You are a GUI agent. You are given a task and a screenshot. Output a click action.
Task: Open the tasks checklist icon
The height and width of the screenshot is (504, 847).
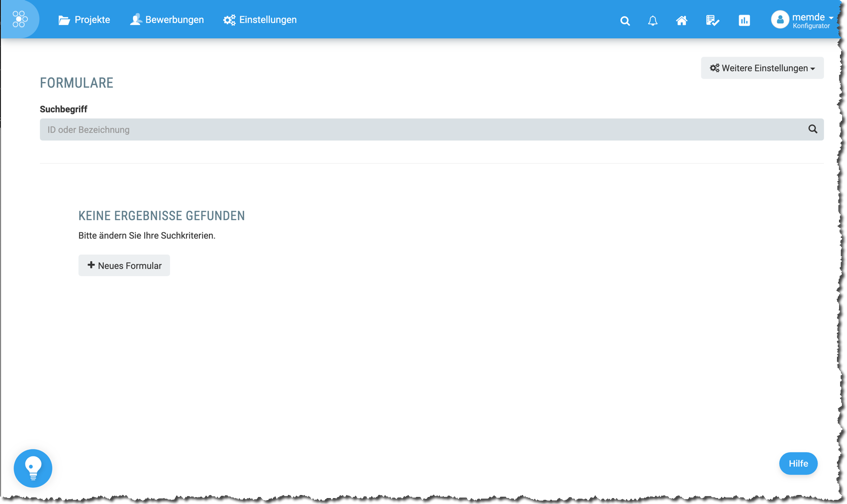point(712,21)
